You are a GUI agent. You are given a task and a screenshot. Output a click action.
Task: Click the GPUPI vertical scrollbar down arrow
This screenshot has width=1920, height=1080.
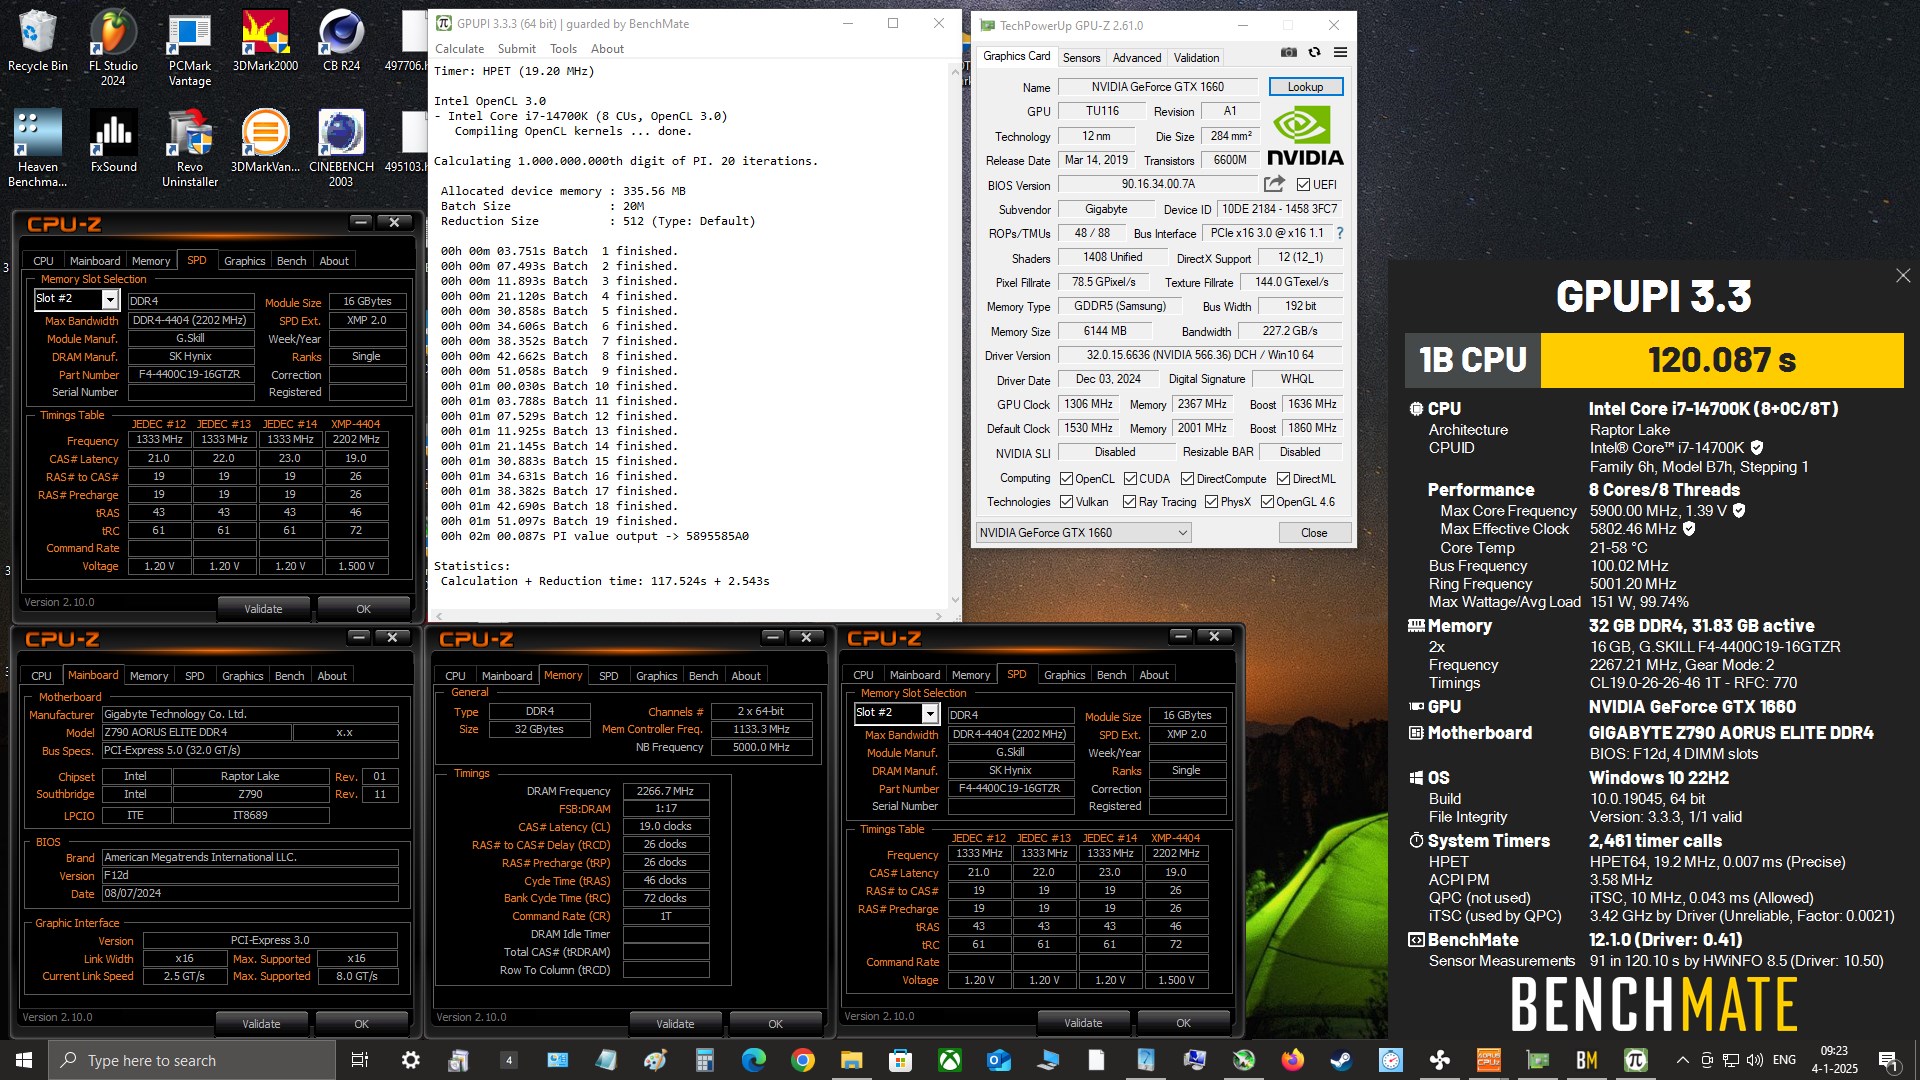(x=954, y=600)
